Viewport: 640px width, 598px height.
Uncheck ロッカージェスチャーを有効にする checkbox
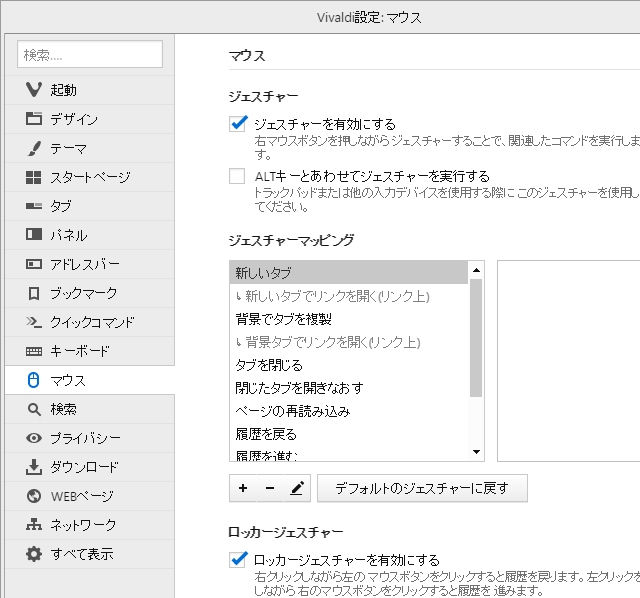click(237, 560)
